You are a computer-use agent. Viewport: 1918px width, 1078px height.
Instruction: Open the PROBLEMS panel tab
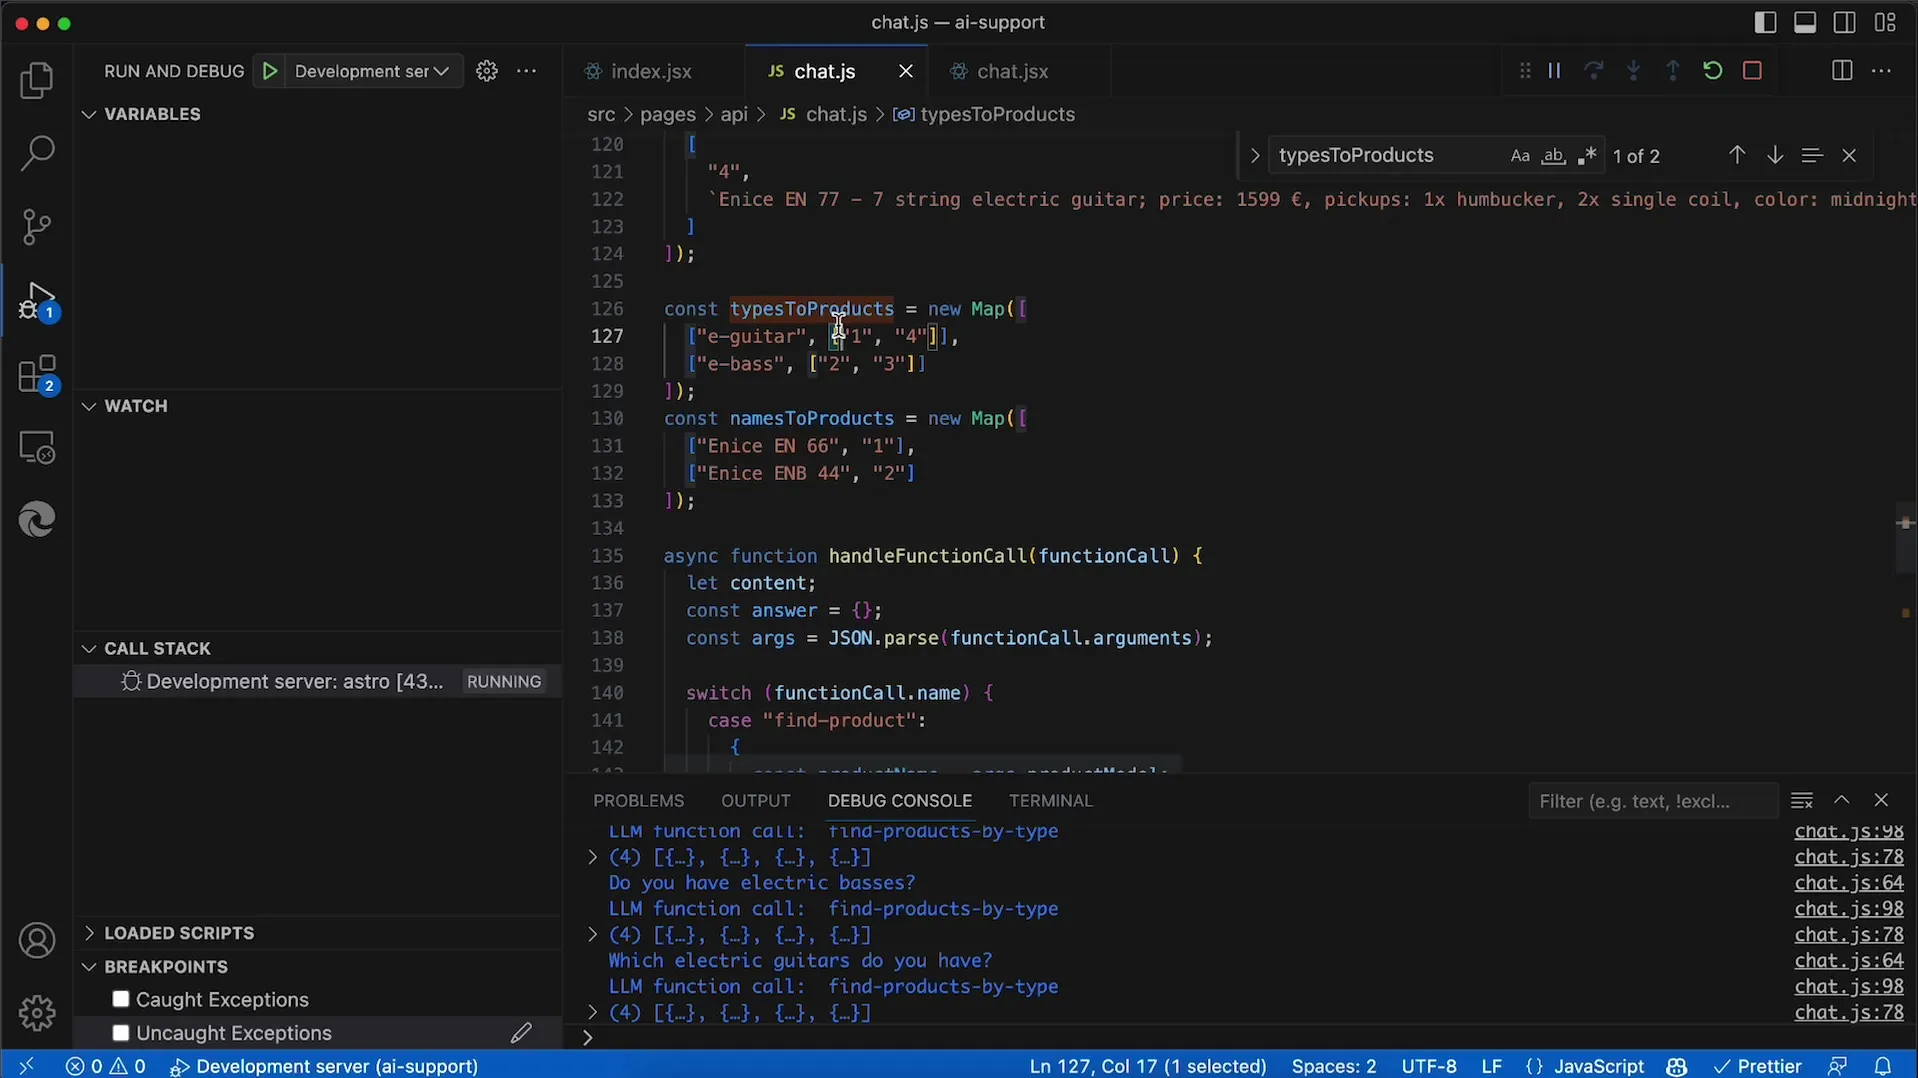point(638,801)
